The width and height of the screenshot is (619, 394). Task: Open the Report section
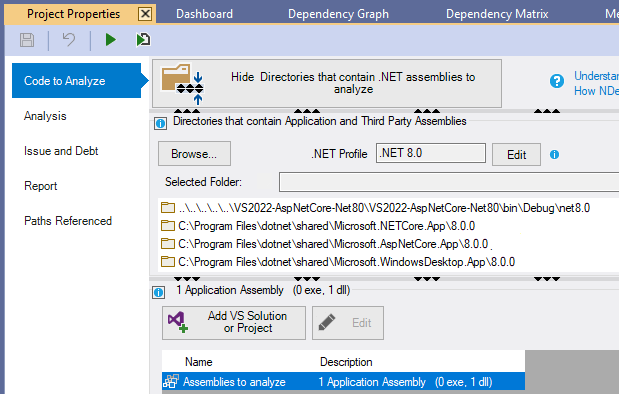pyautogui.click(x=41, y=186)
